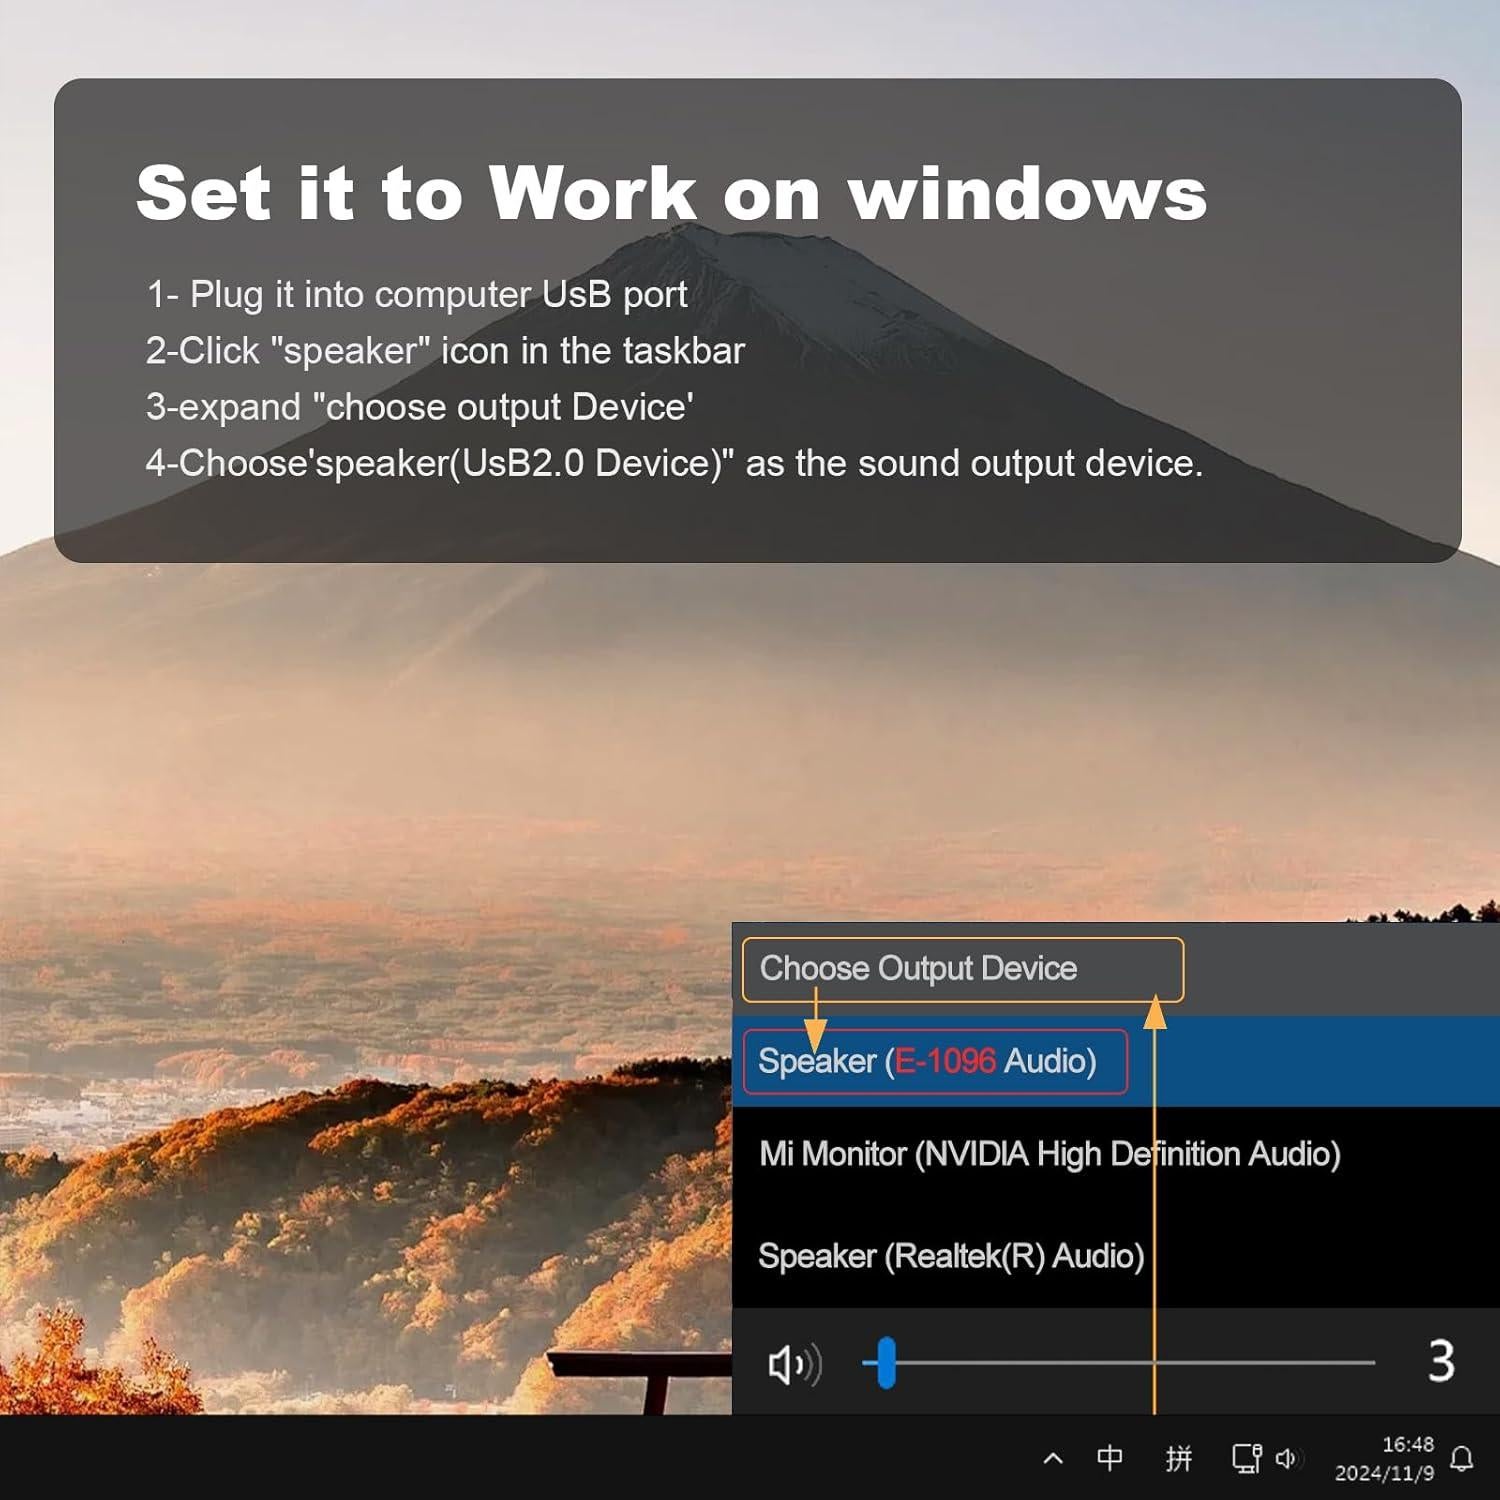
Task: Click the far right end of volume track
Action: coord(1372,1362)
